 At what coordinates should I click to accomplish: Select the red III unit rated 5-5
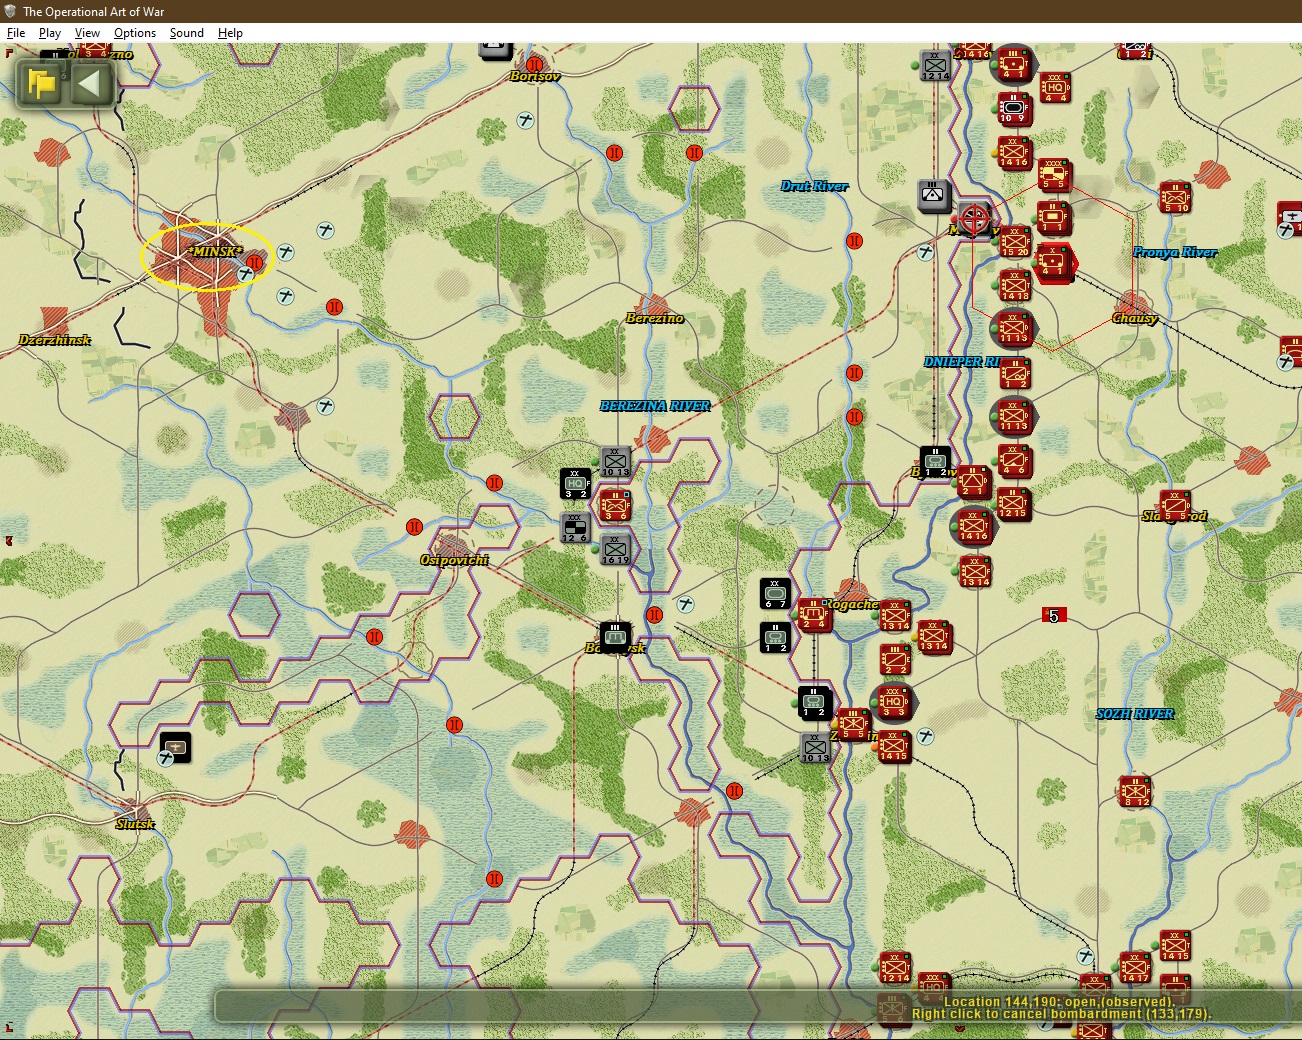[853, 724]
